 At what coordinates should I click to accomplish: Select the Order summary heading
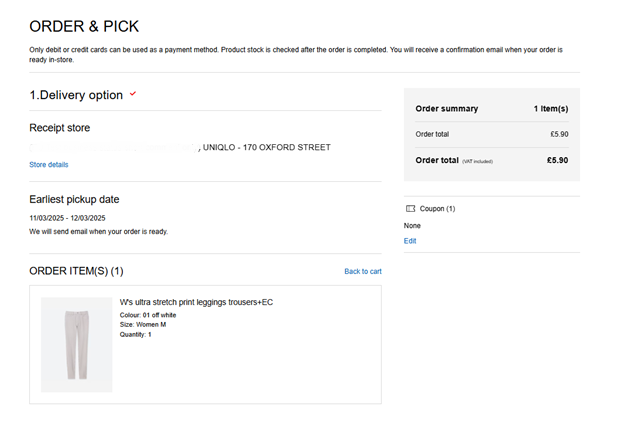446,108
